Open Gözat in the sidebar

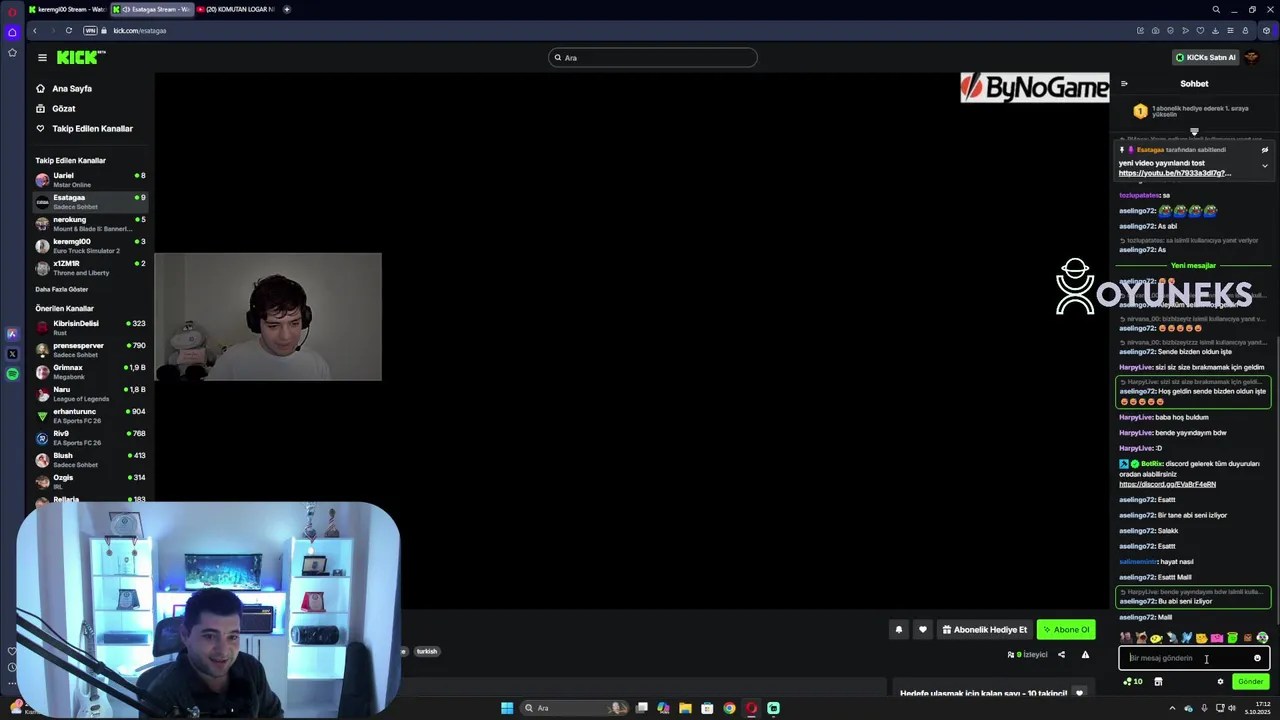click(x=63, y=108)
